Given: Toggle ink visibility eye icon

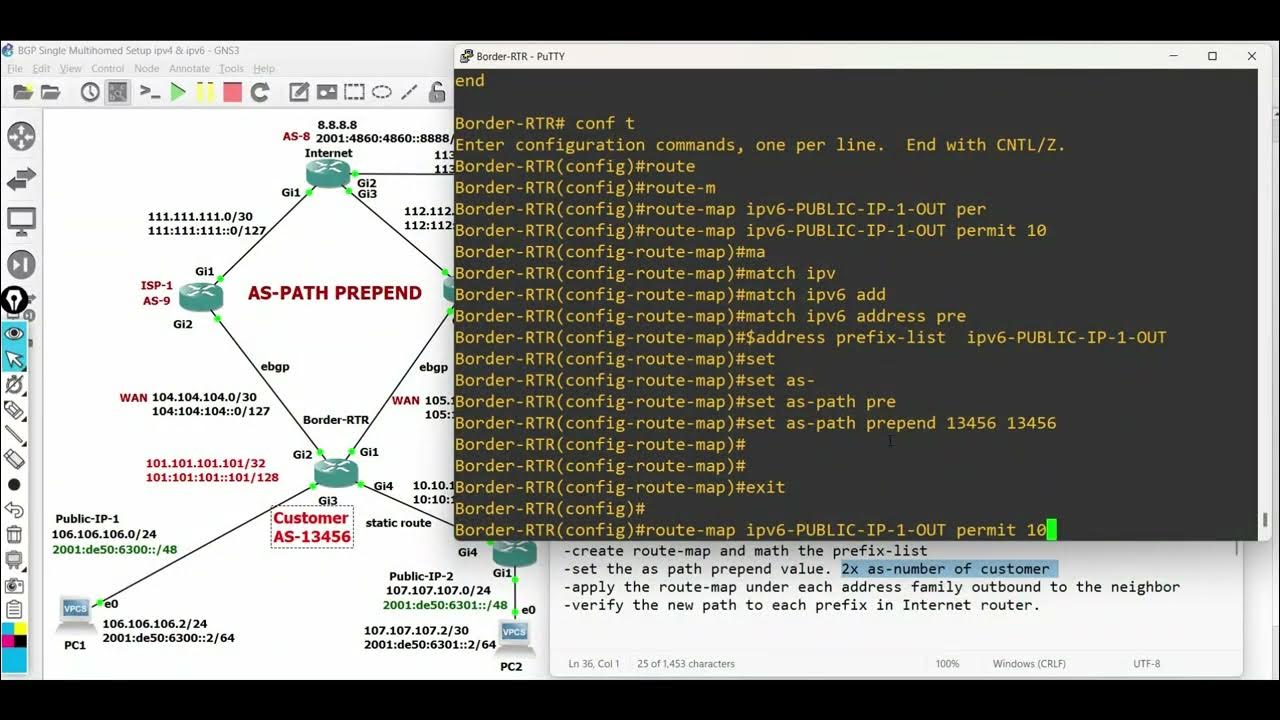Looking at the screenshot, I should click(x=14, y=333).
